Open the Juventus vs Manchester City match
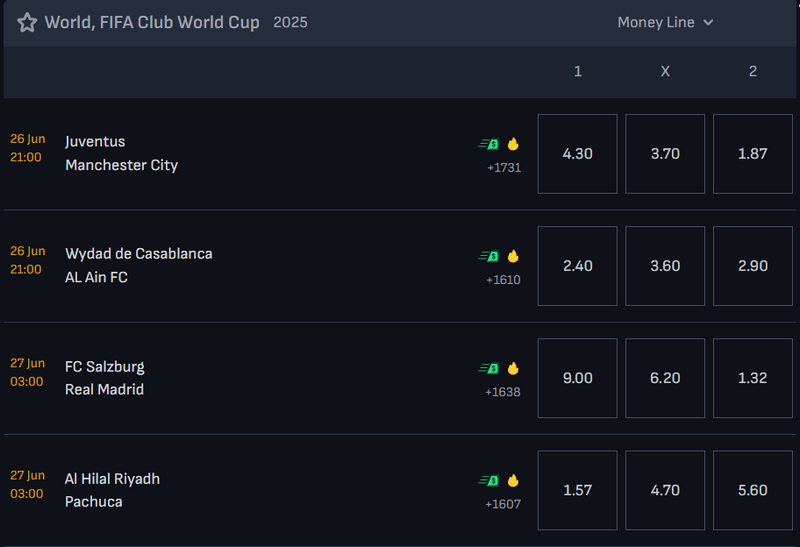 121,153
